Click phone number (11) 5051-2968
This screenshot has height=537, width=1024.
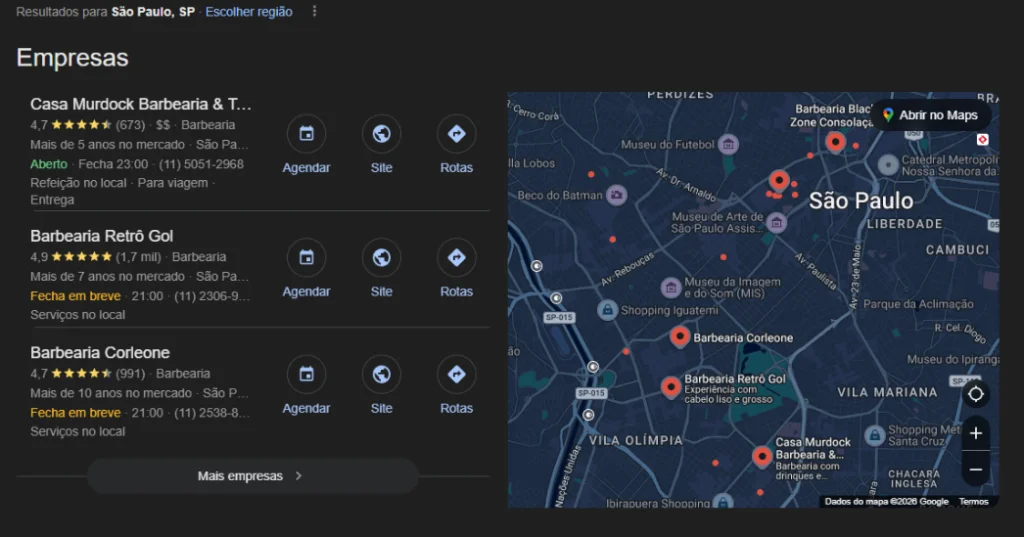pos(201,164)
